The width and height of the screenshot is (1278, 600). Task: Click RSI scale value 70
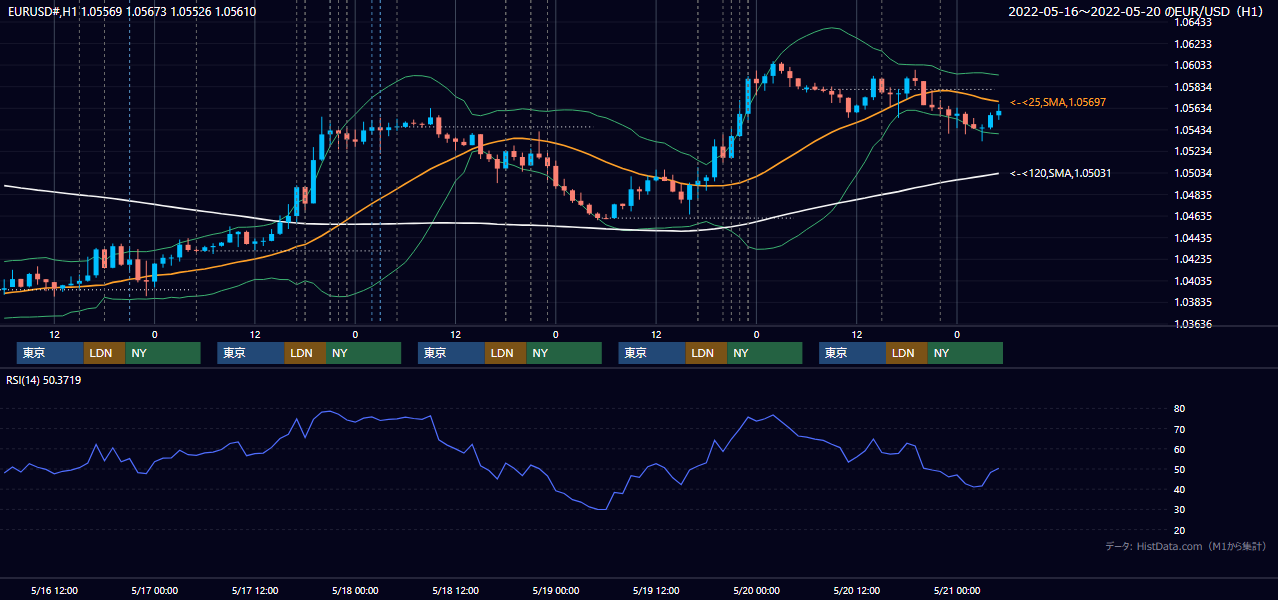coord(1180,429)
